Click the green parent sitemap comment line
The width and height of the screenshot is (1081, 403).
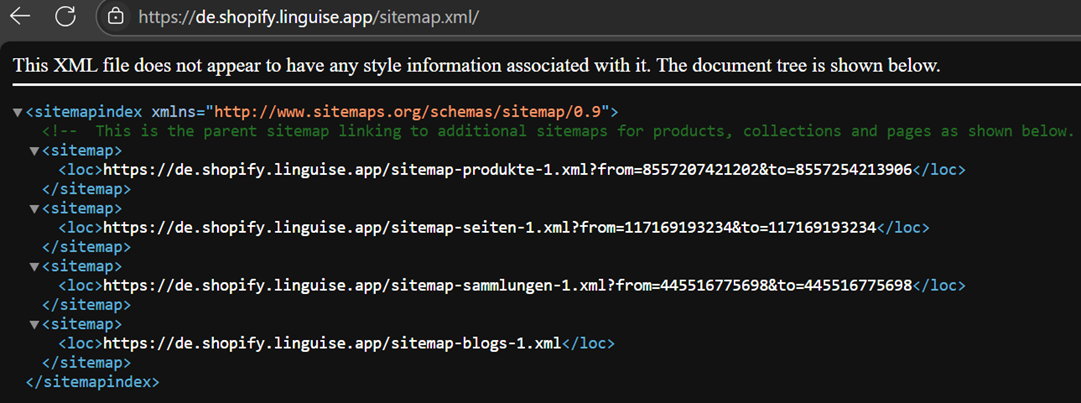tap(558, 131)
